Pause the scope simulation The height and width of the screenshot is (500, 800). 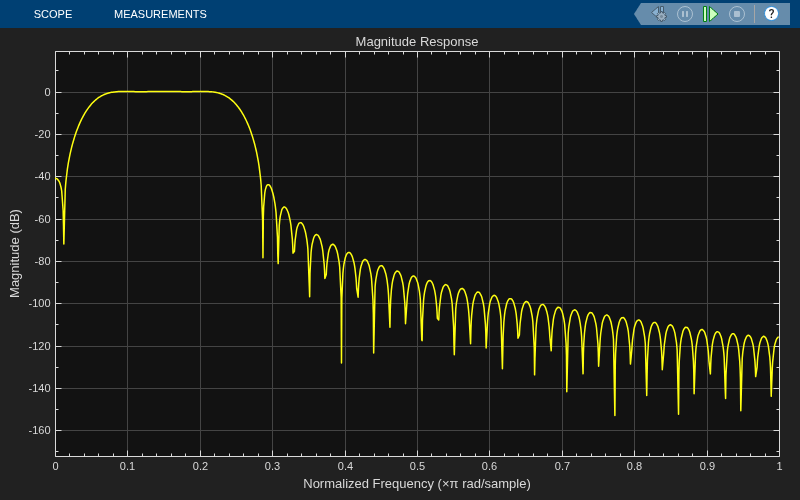tap(685, 14)
